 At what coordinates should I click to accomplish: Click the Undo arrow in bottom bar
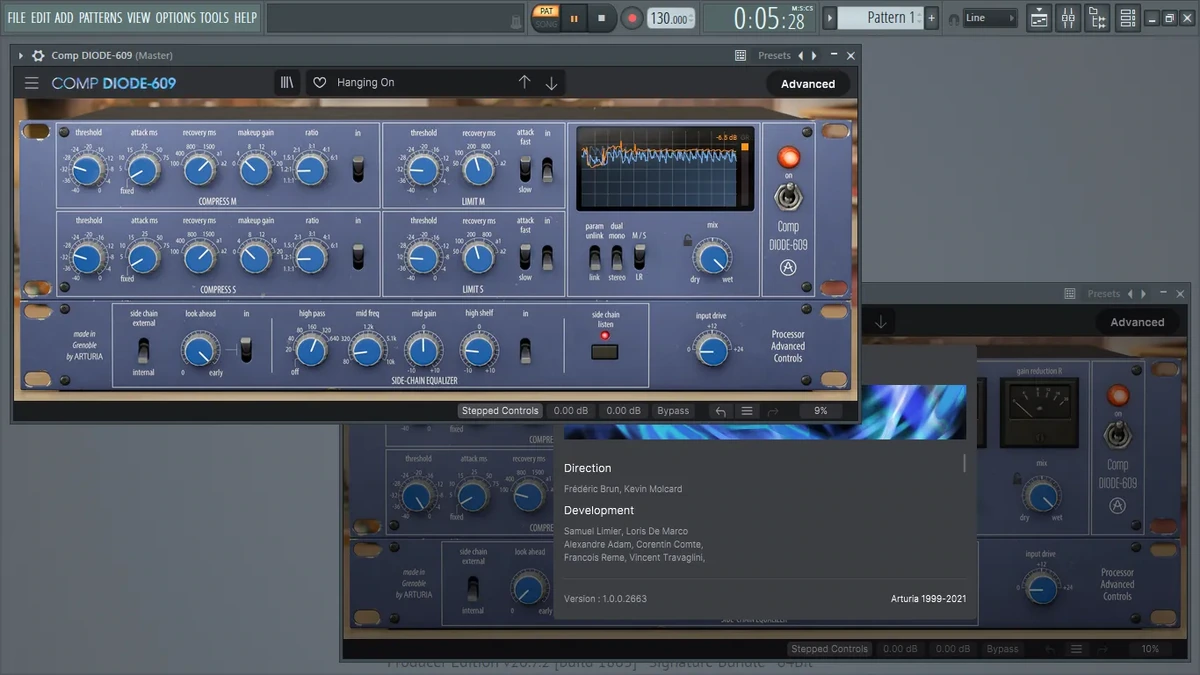click(x=720, y=411)
